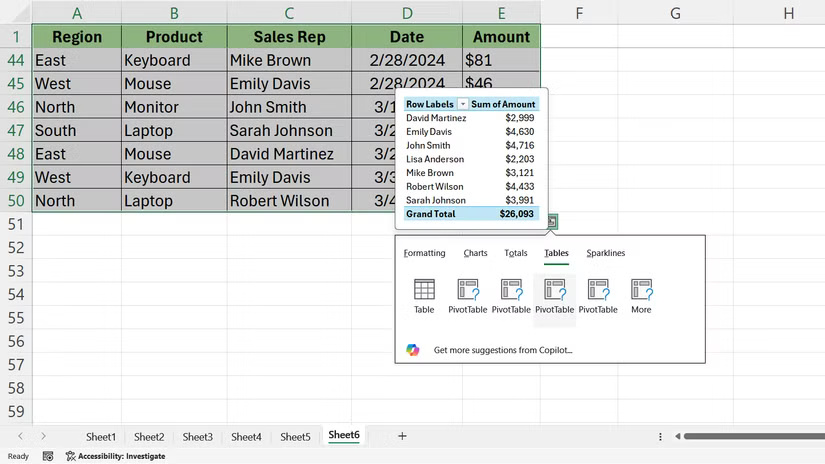Click Get more suggestions from Copilot
Image resolution: width=825 pixels, height=464 pixels.
(x=502, y=350)
